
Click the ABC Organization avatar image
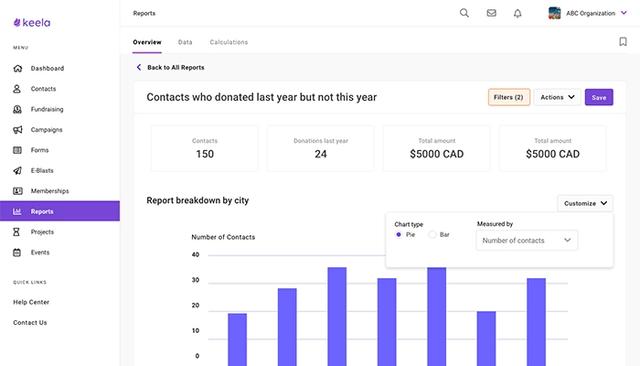554,13
